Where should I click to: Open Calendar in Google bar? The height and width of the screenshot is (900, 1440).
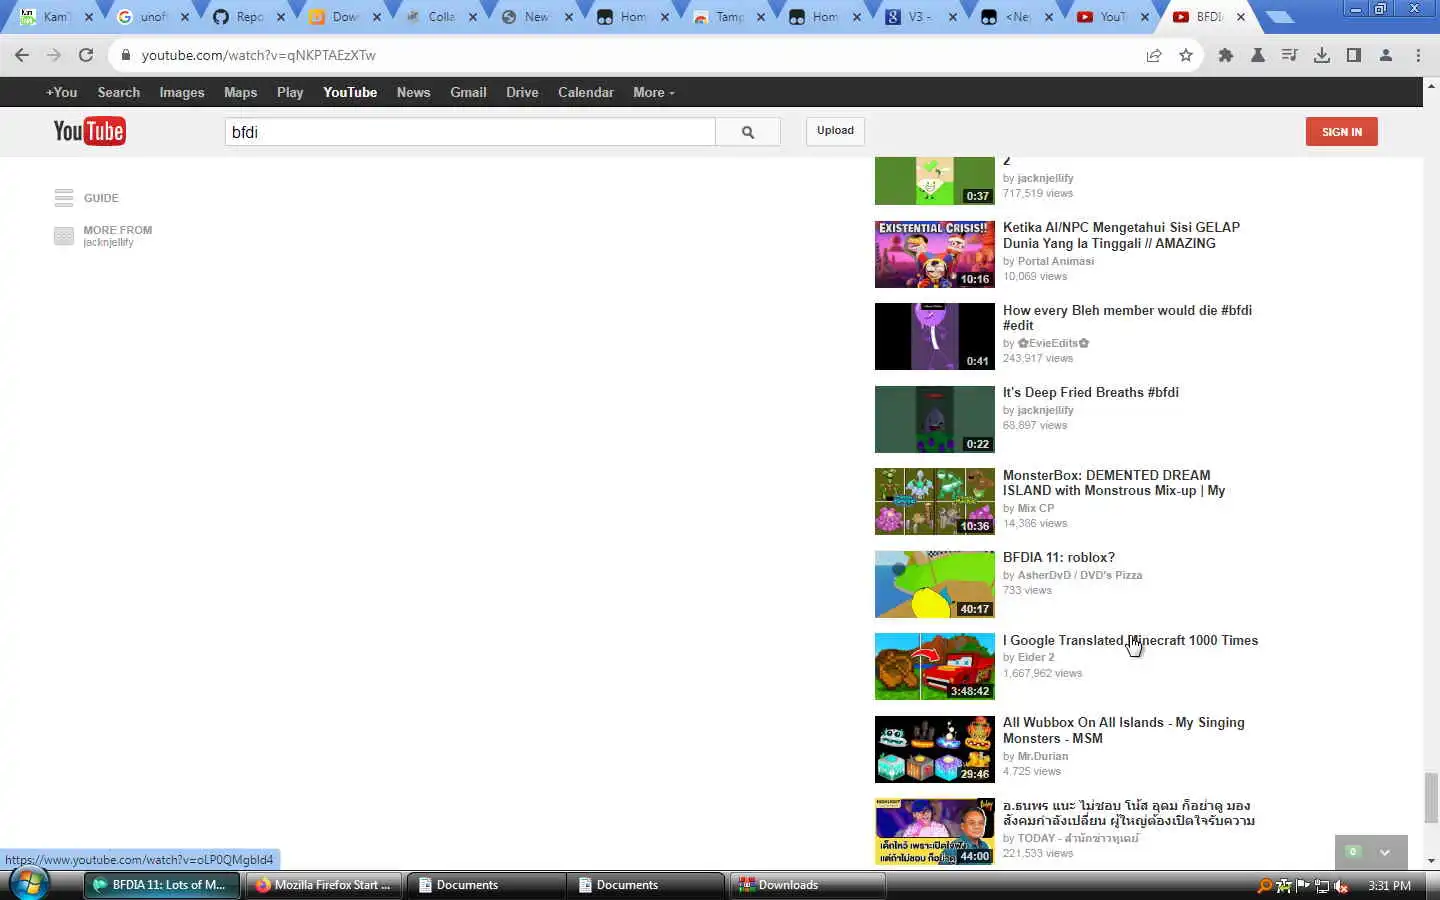(586, 92)
